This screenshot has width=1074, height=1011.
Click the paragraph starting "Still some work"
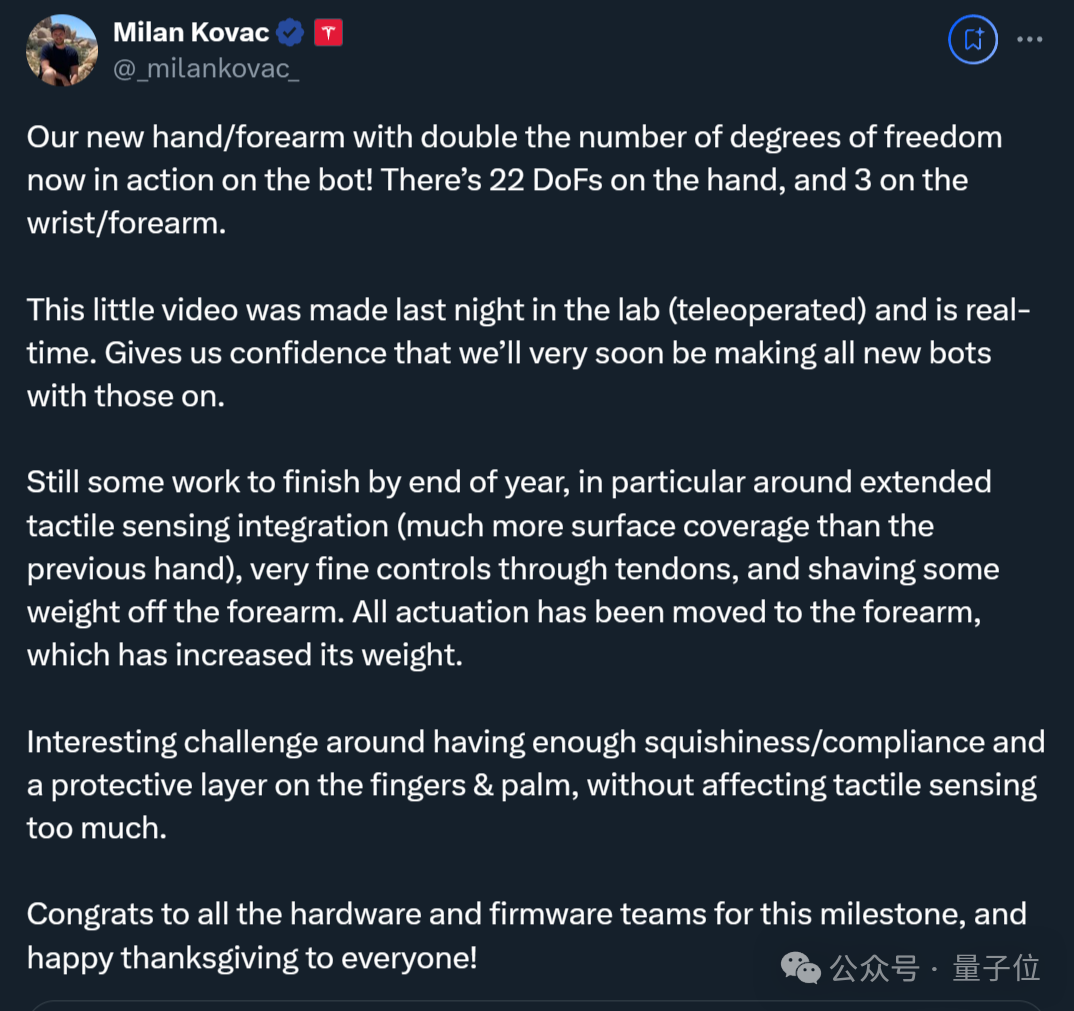click(x=513, y=569)
